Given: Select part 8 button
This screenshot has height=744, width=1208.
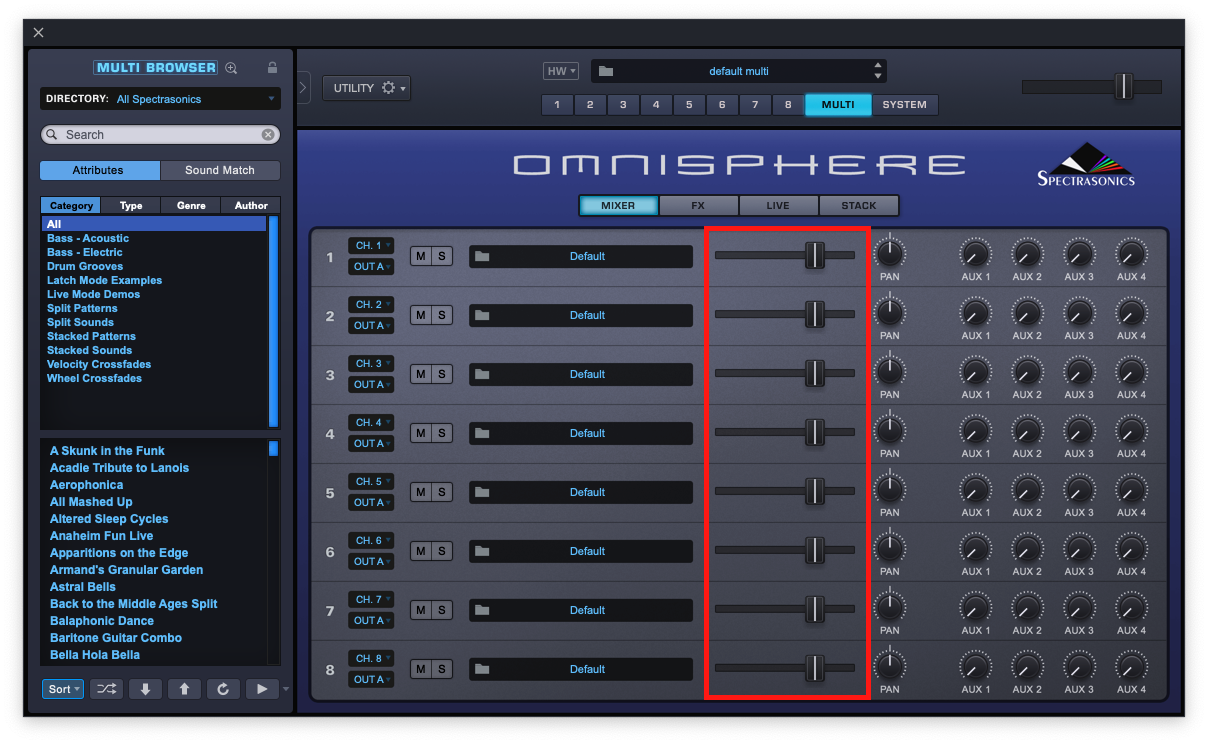Looking at the screenshot, I should coord(788,104).
